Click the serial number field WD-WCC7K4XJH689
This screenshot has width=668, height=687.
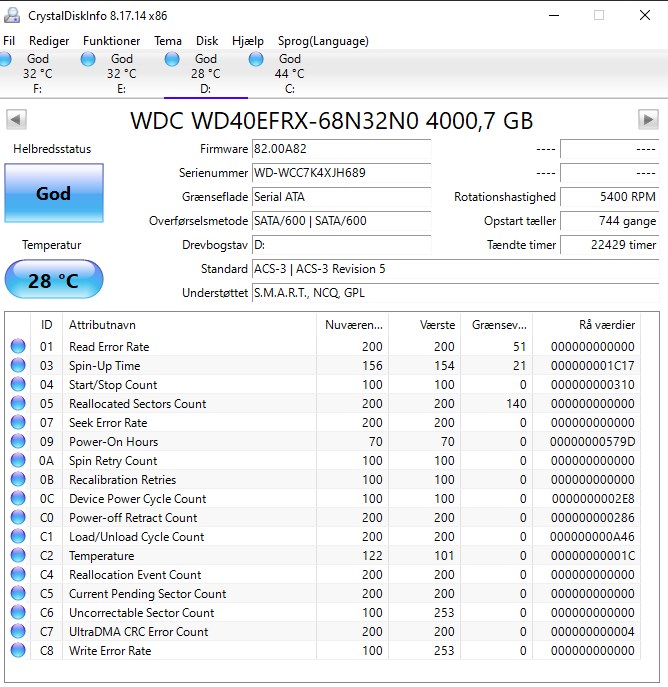click(342, 173)
